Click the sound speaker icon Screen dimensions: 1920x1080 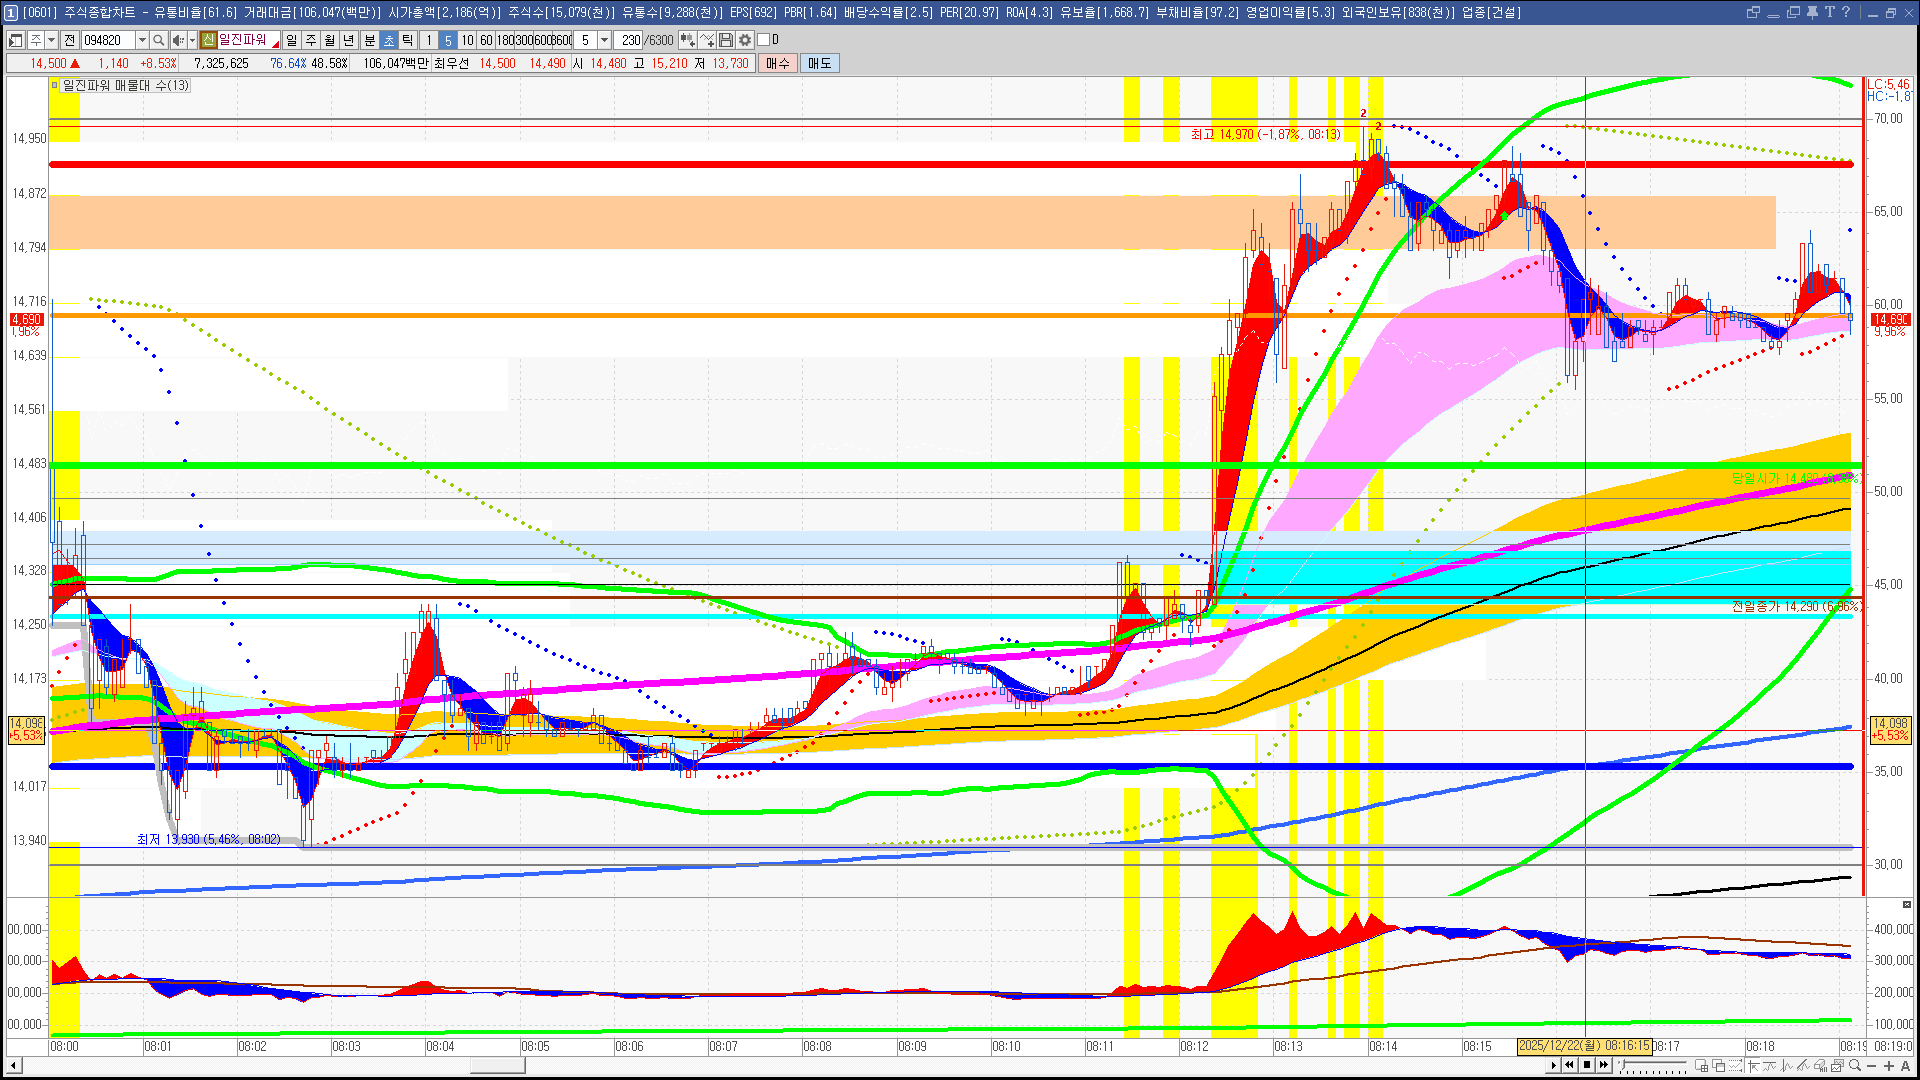pyautogui.click(x=178, y=40)
